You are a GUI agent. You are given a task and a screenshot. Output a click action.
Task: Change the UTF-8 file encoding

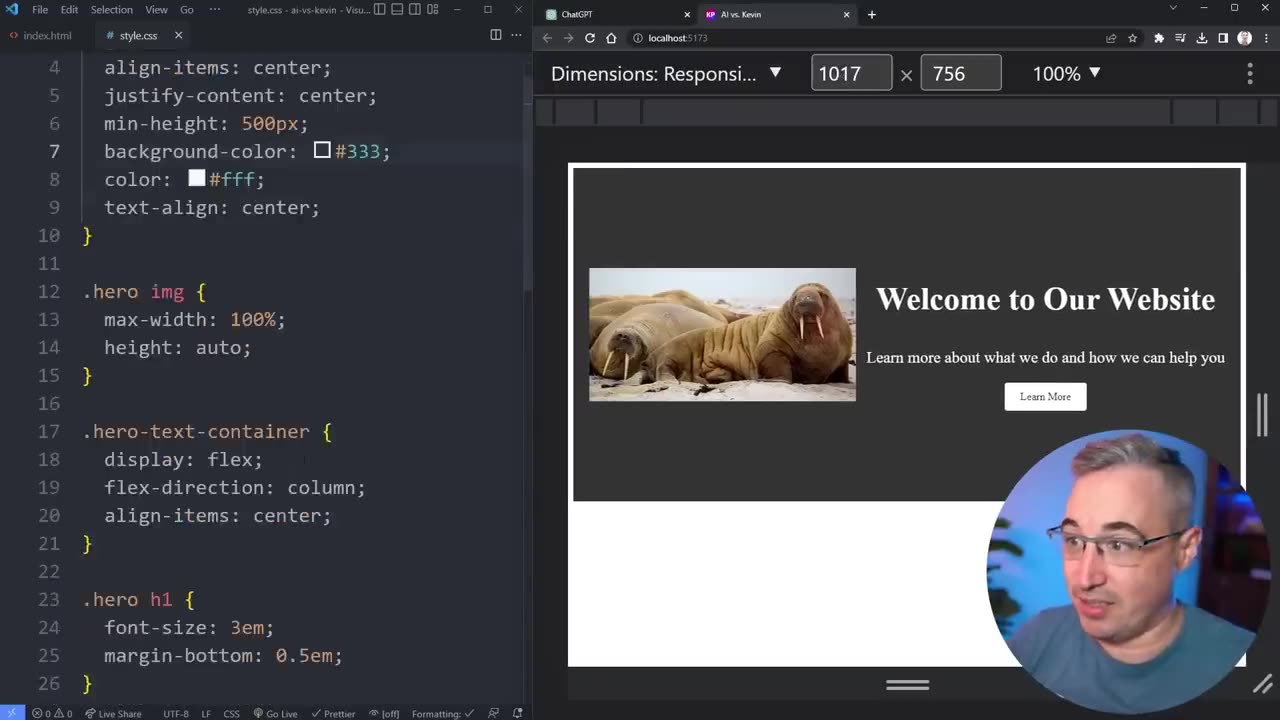(175, 713)
